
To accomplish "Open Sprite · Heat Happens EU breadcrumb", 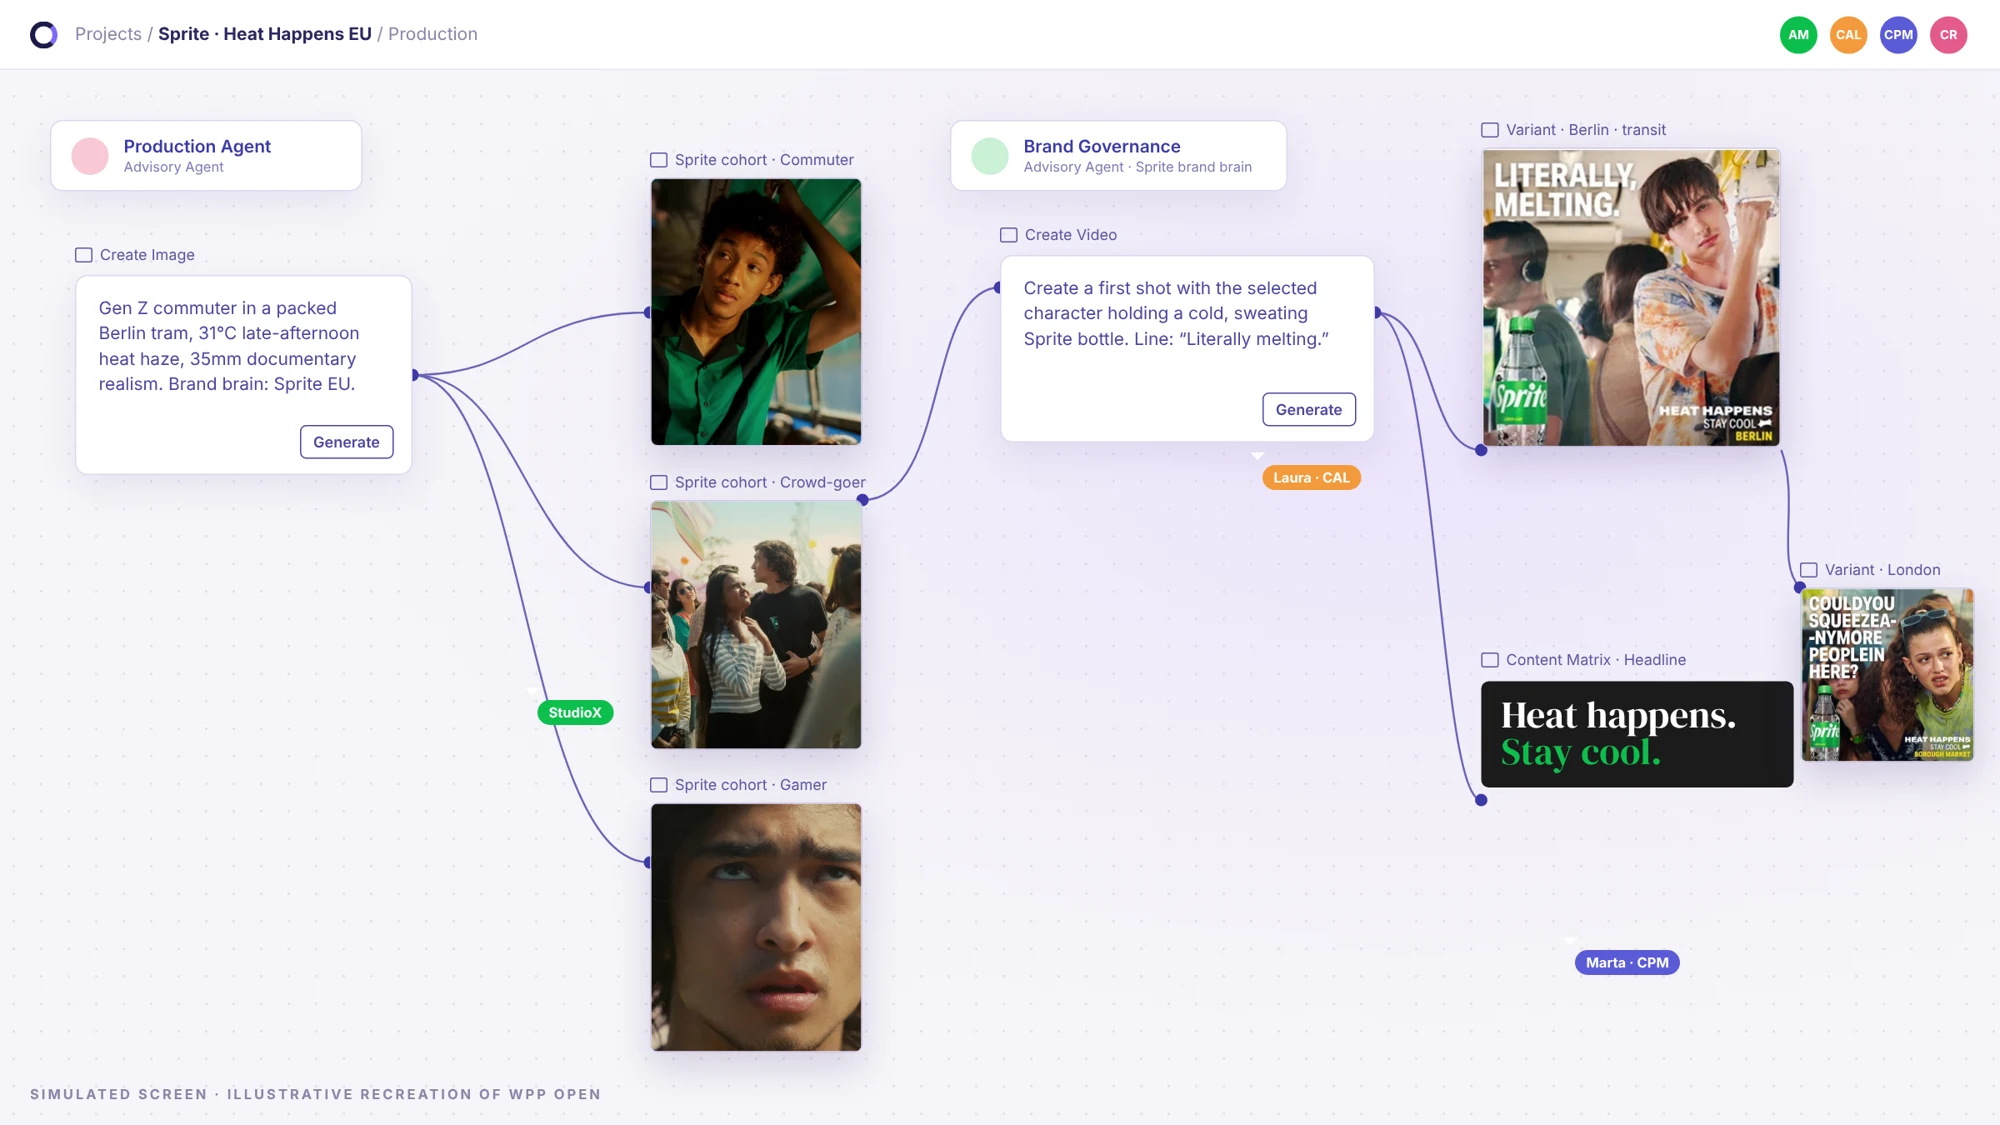I will point(265,34).
